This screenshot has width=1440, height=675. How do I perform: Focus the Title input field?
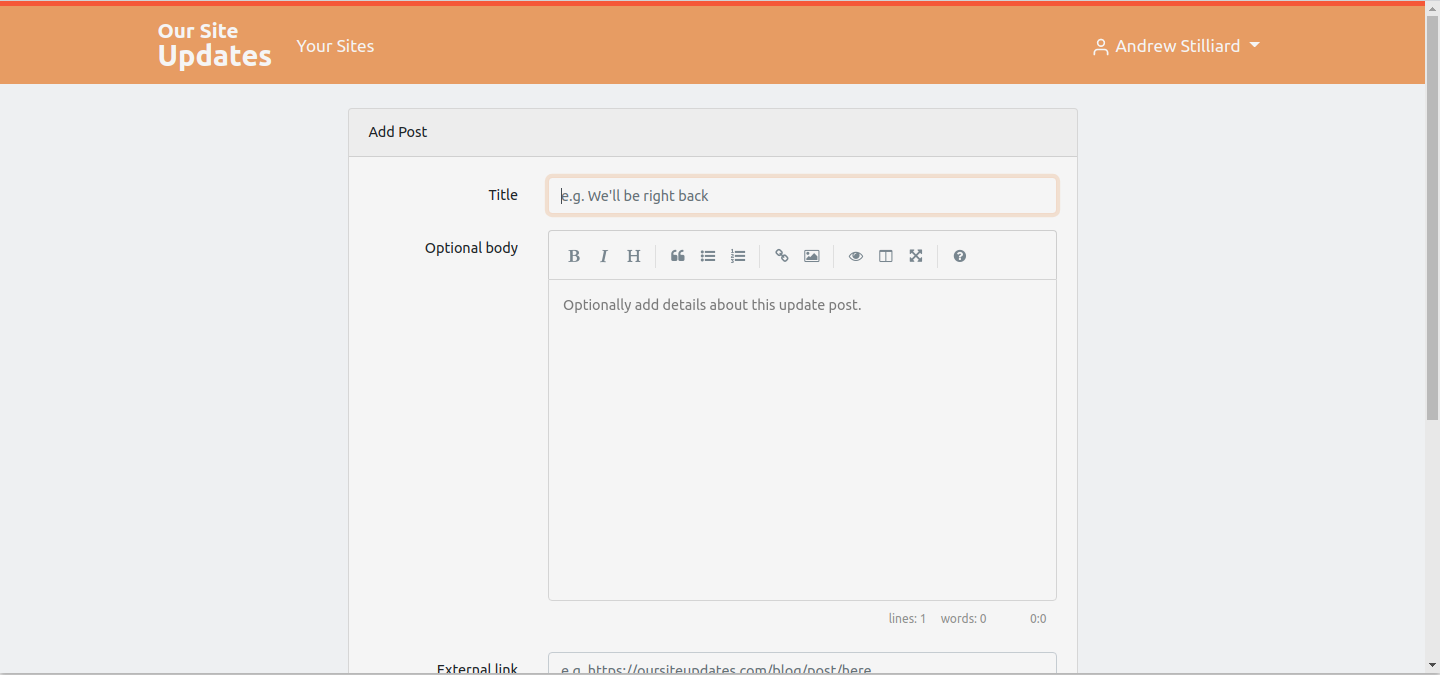point(802,196)
